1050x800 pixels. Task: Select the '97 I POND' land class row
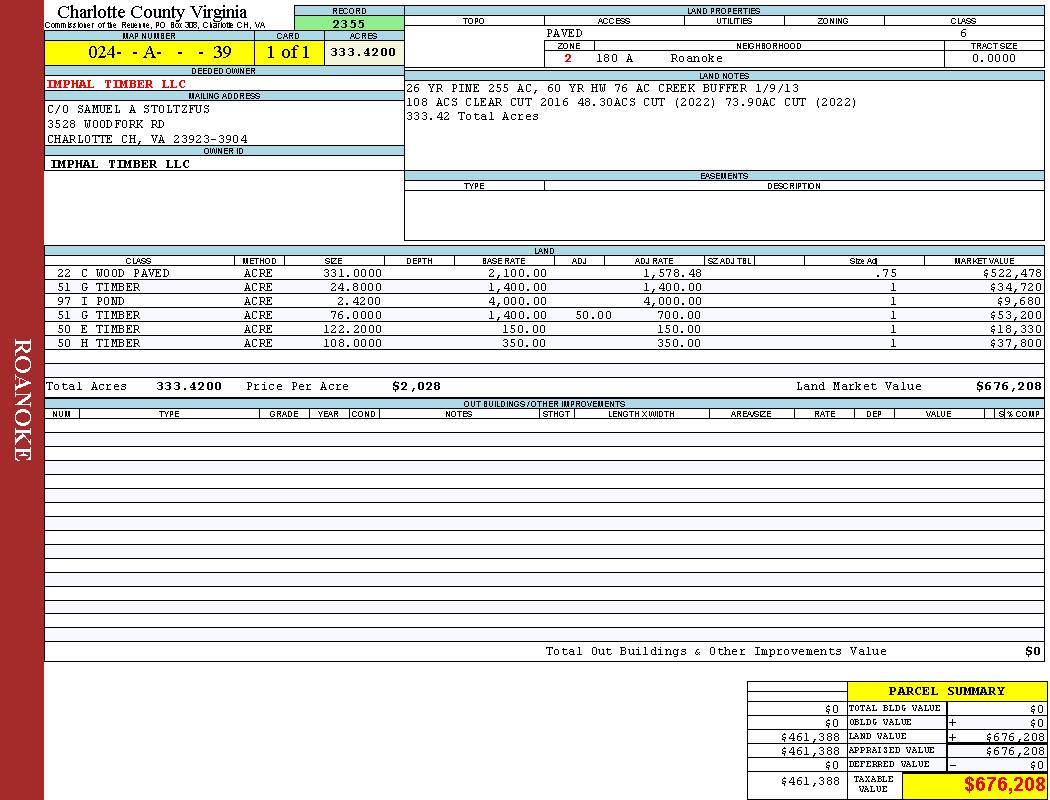pos(90,301)
